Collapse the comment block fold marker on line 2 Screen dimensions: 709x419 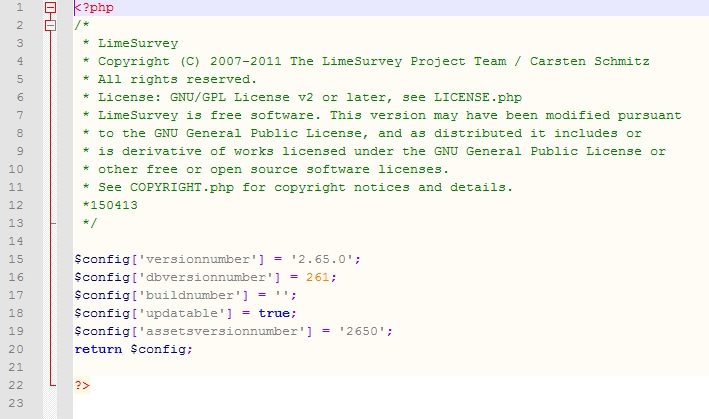tap(51, 25)
